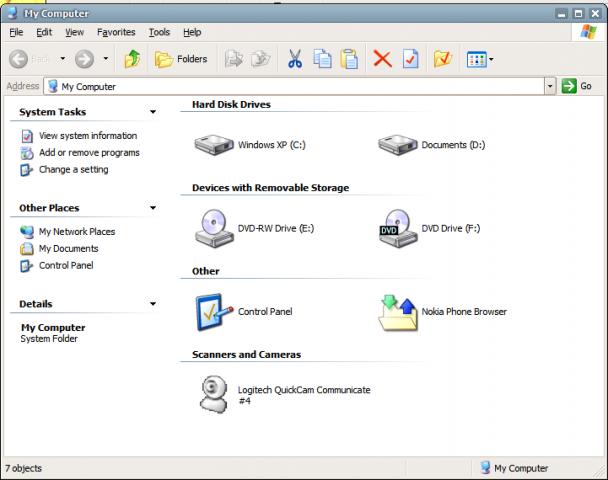Click inside the Address bar field

pyautogui.click(x=295, y=86)
